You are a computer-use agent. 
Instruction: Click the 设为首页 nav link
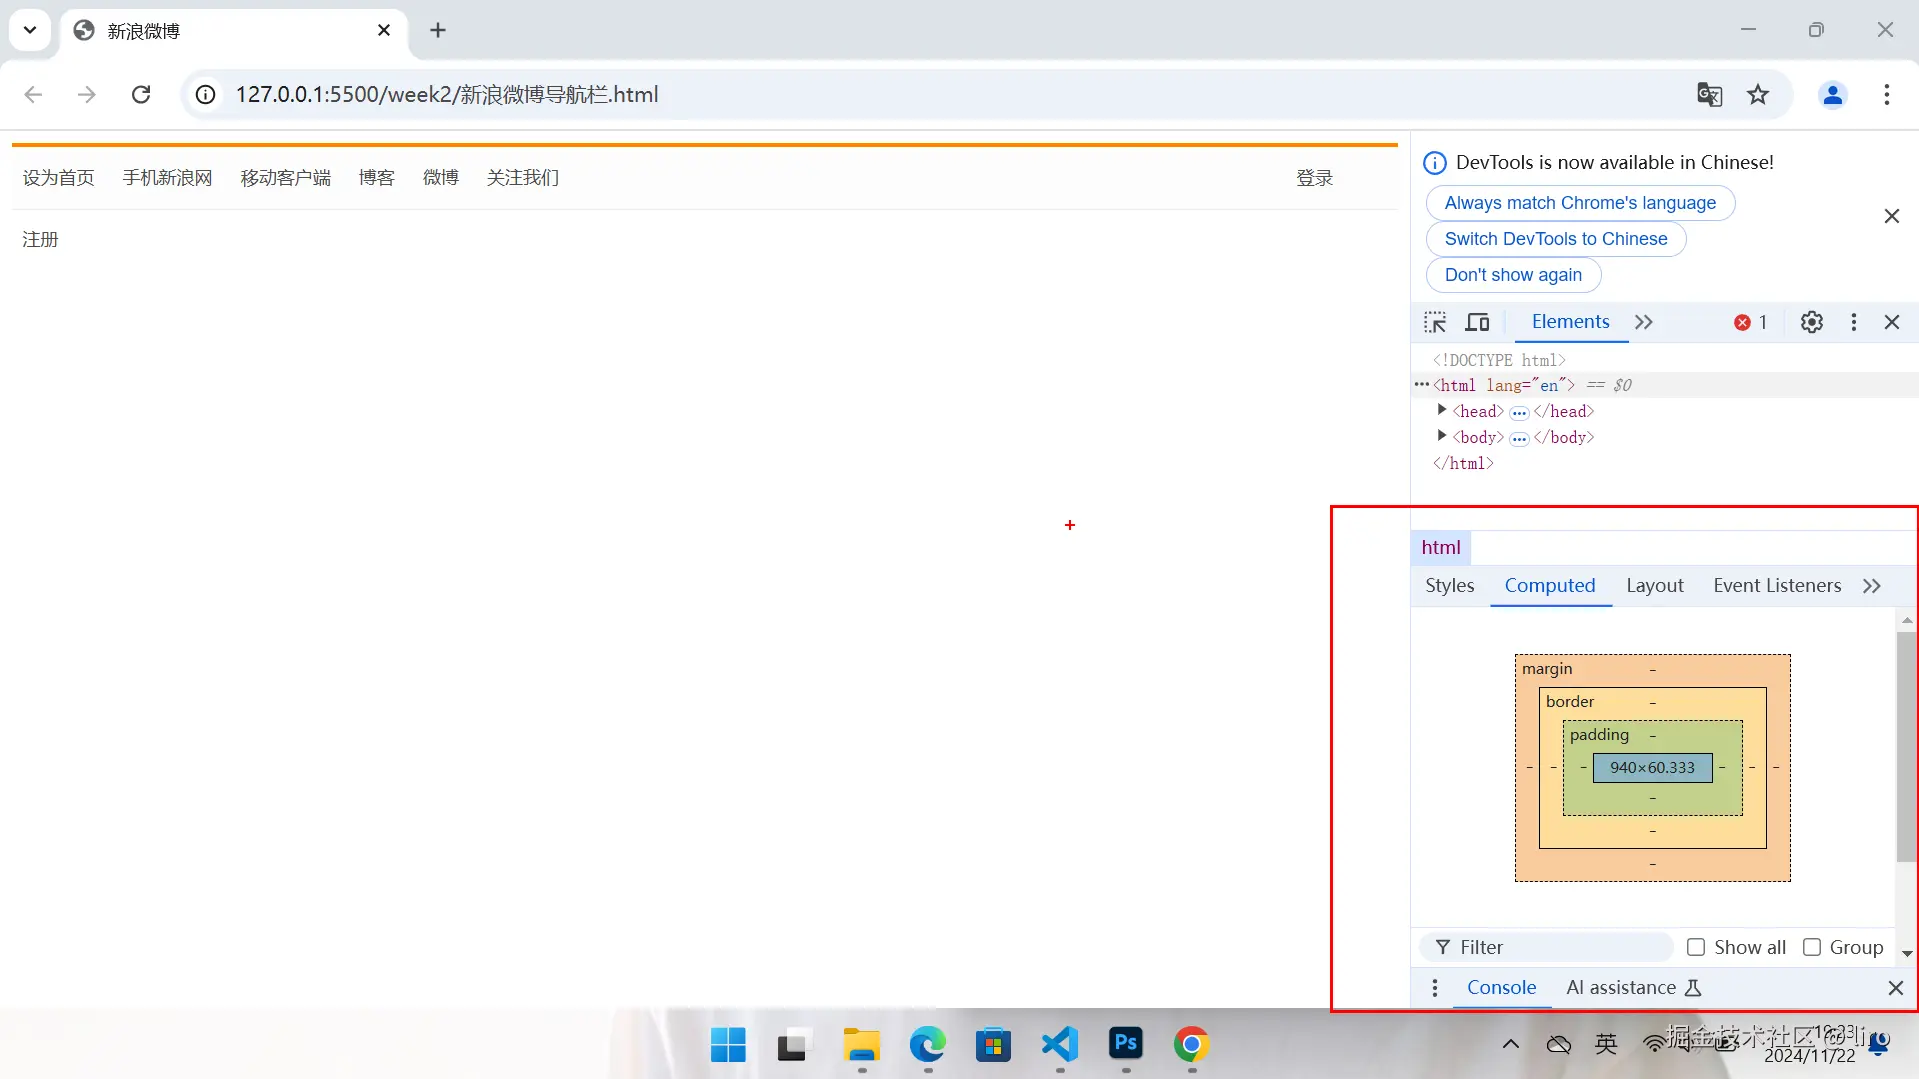58,178
